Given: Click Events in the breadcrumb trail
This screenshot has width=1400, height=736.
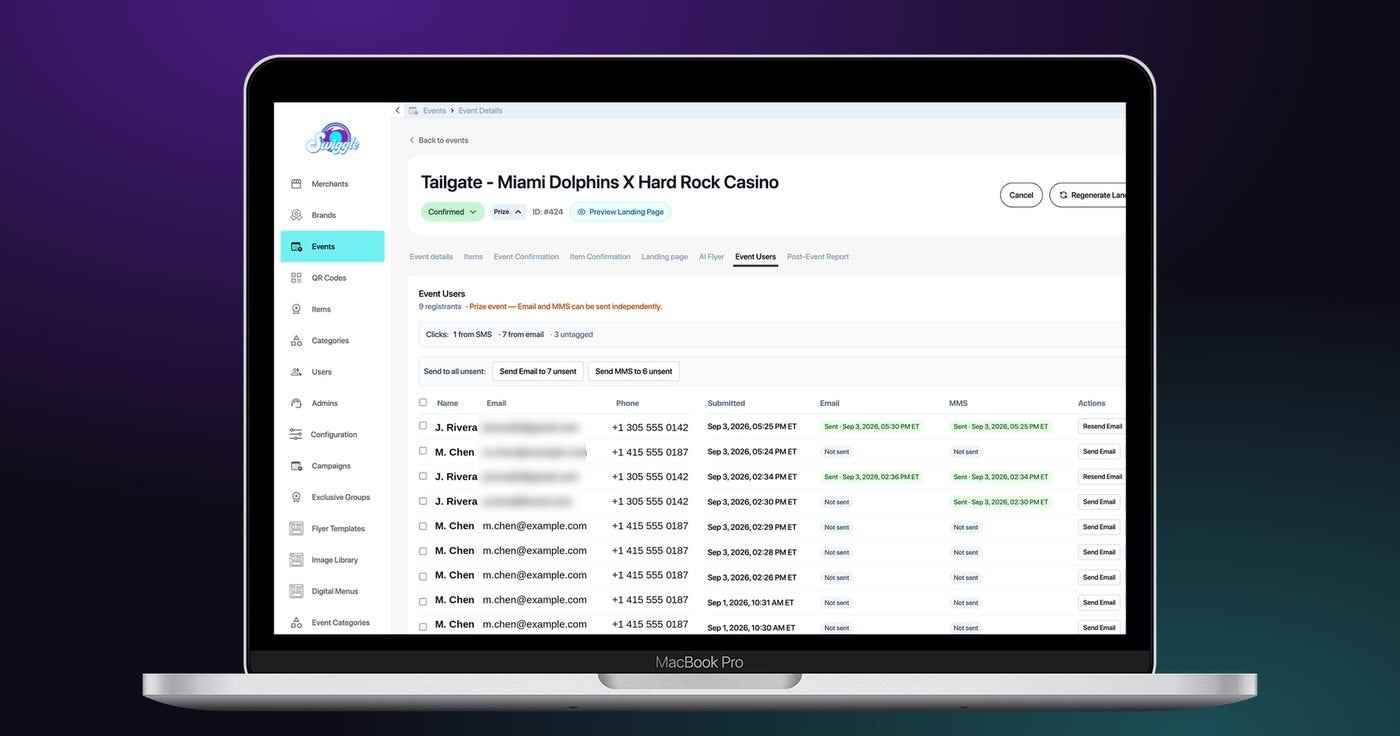Looking at the screenshot, I should [434, 111].
